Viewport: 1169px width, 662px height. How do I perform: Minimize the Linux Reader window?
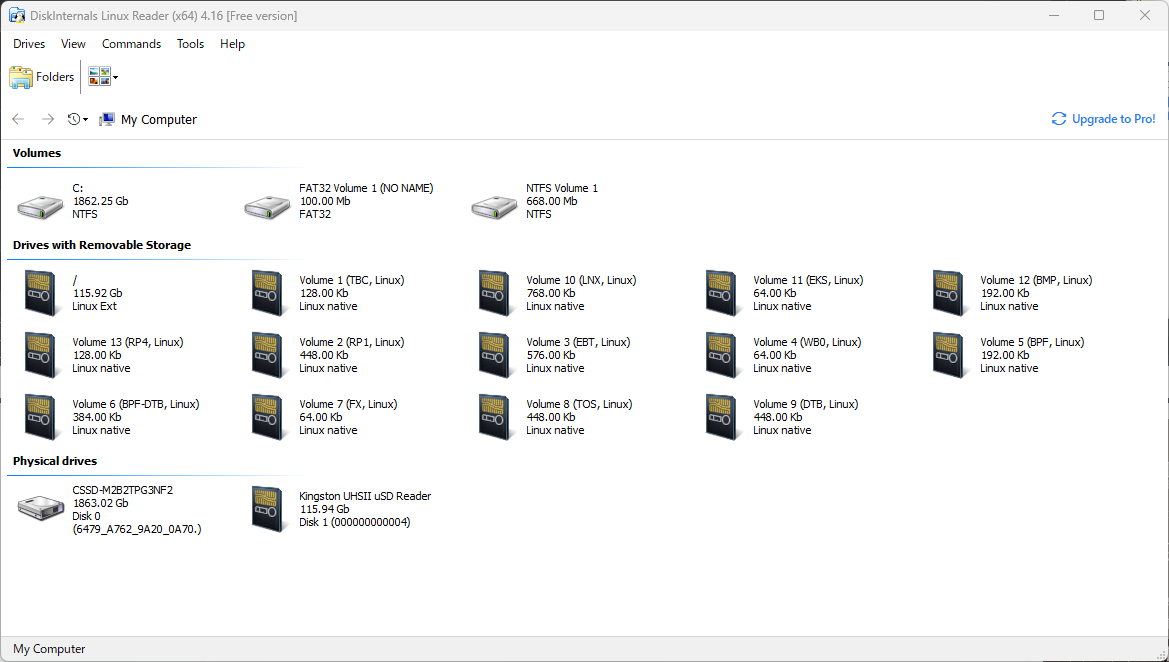pos(1054,15)
